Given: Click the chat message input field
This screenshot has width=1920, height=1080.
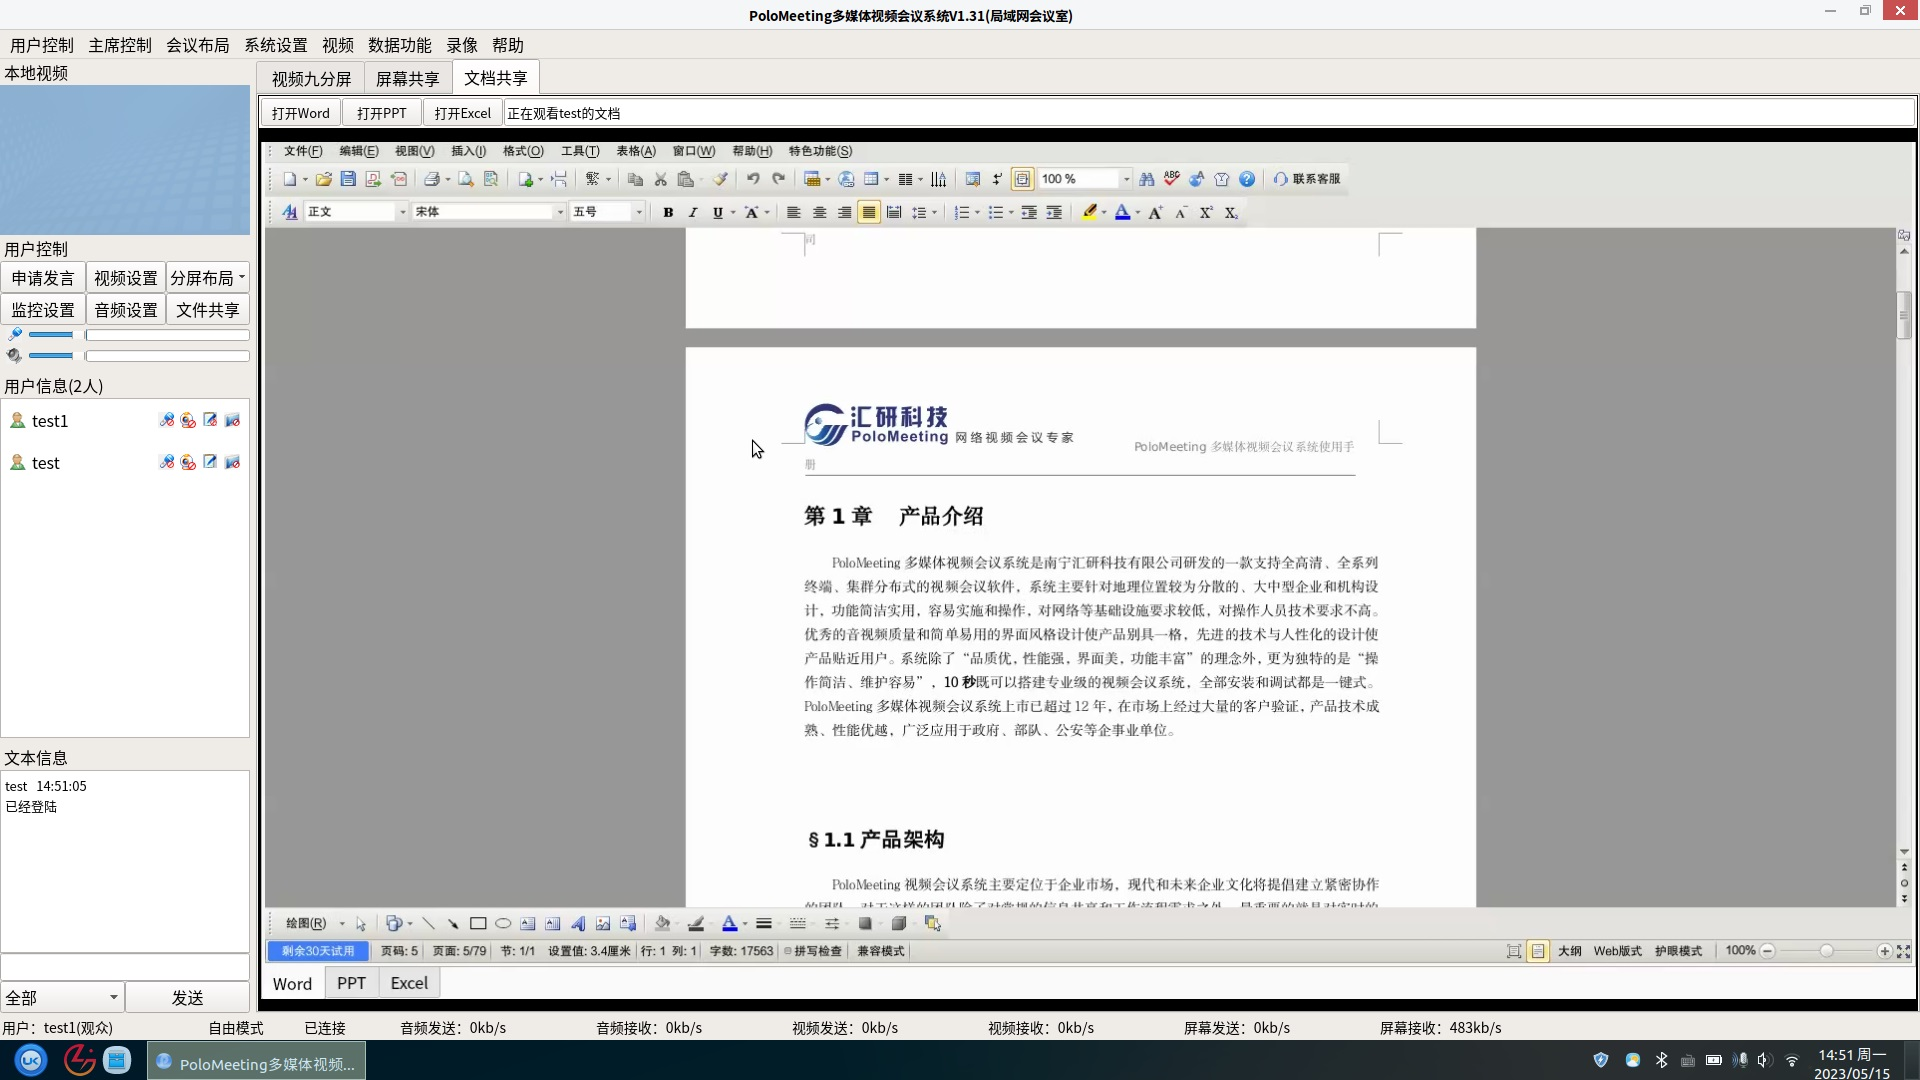Looking at the screenshot, I should 125,967.
